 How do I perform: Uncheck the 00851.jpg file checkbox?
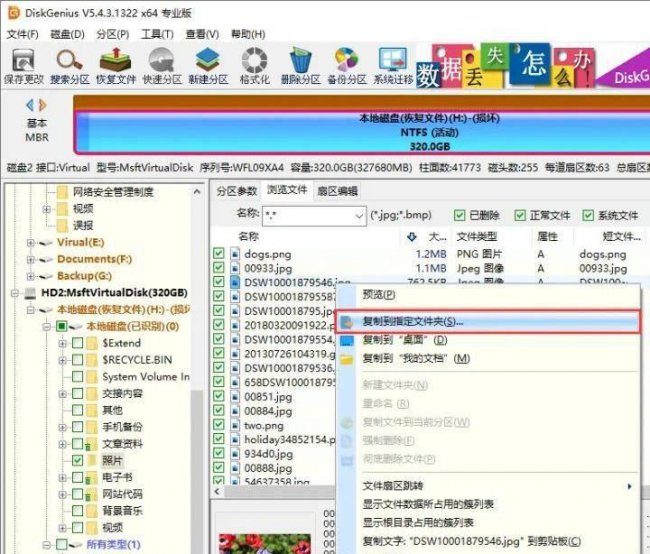[x=218, y=396]
